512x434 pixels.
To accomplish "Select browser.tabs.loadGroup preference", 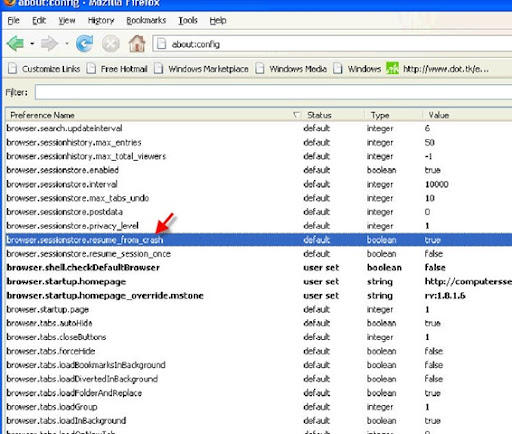I will [259, 407].
